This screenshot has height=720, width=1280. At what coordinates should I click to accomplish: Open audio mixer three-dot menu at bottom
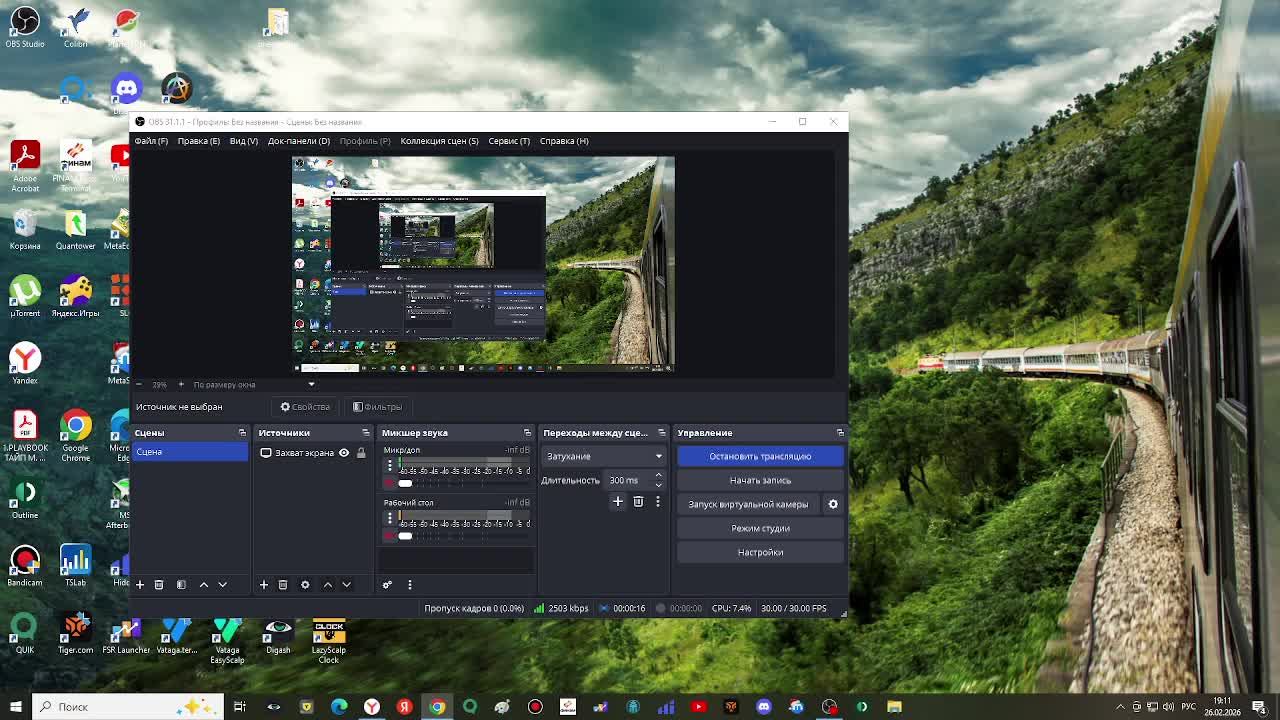[409, 585]
